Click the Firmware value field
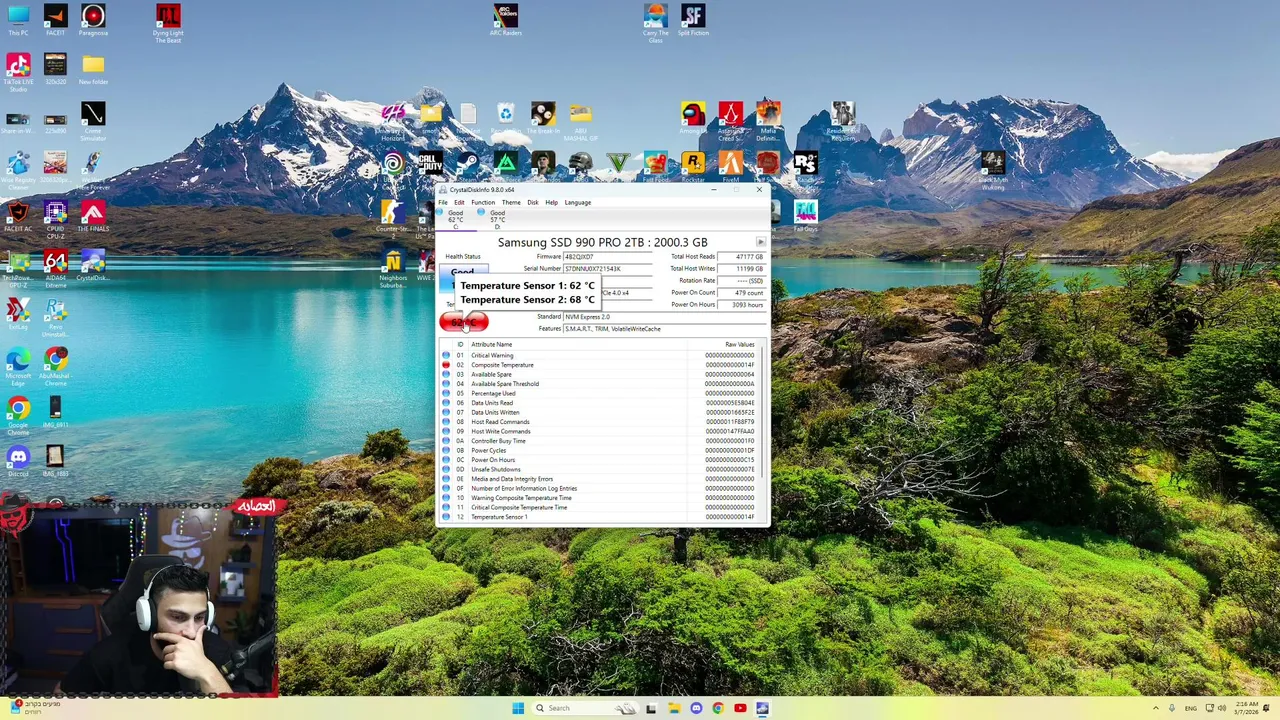The height and width of the screenshot is (720, 1280). coord(609,257)
